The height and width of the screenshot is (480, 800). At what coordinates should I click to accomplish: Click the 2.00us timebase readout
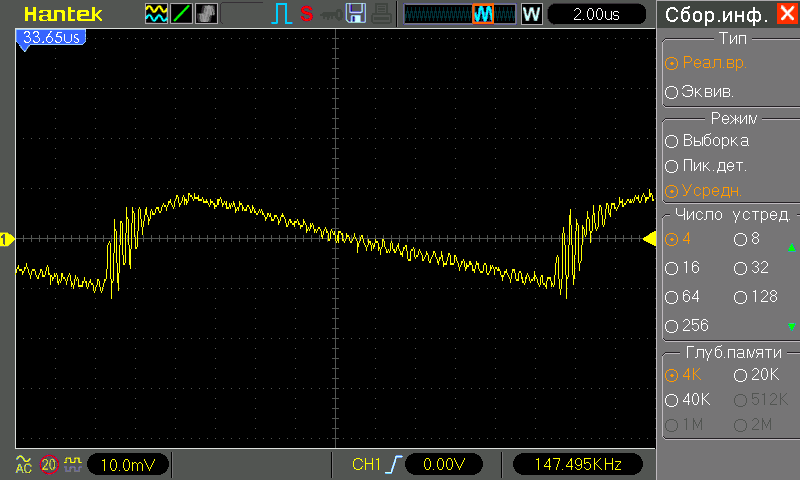click(x=596, y=14)
